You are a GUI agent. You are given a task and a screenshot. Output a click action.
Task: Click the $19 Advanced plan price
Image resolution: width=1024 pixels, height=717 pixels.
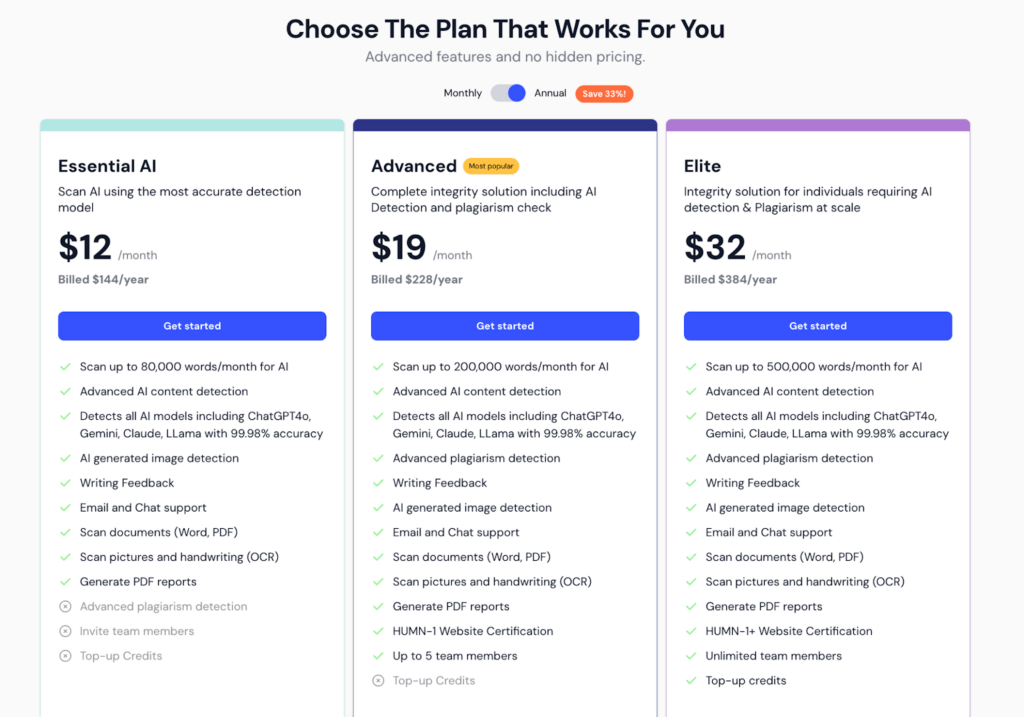pos(398,247)
